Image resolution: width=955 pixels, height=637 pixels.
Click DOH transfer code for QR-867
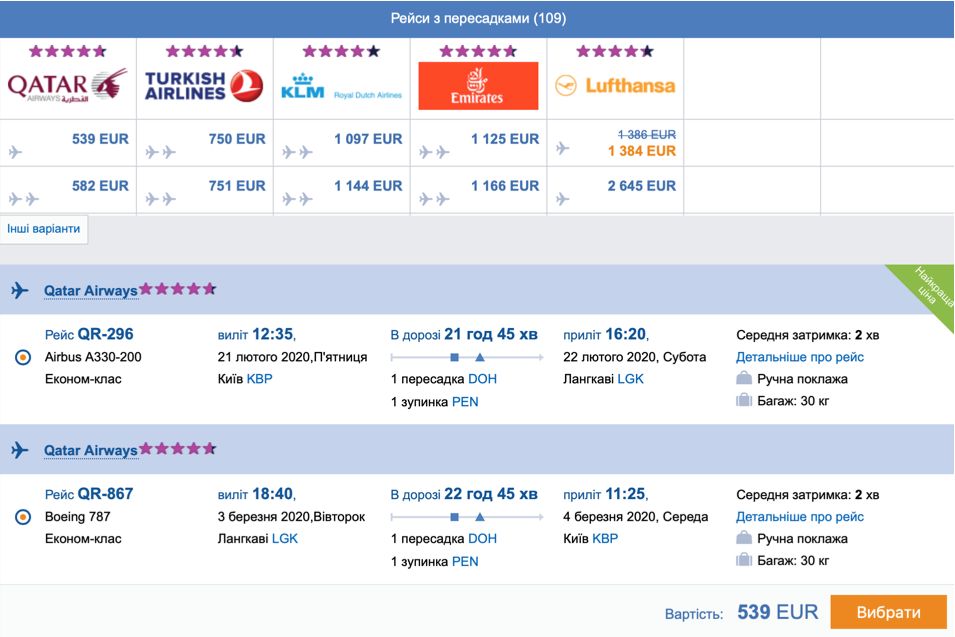[482, 538]
